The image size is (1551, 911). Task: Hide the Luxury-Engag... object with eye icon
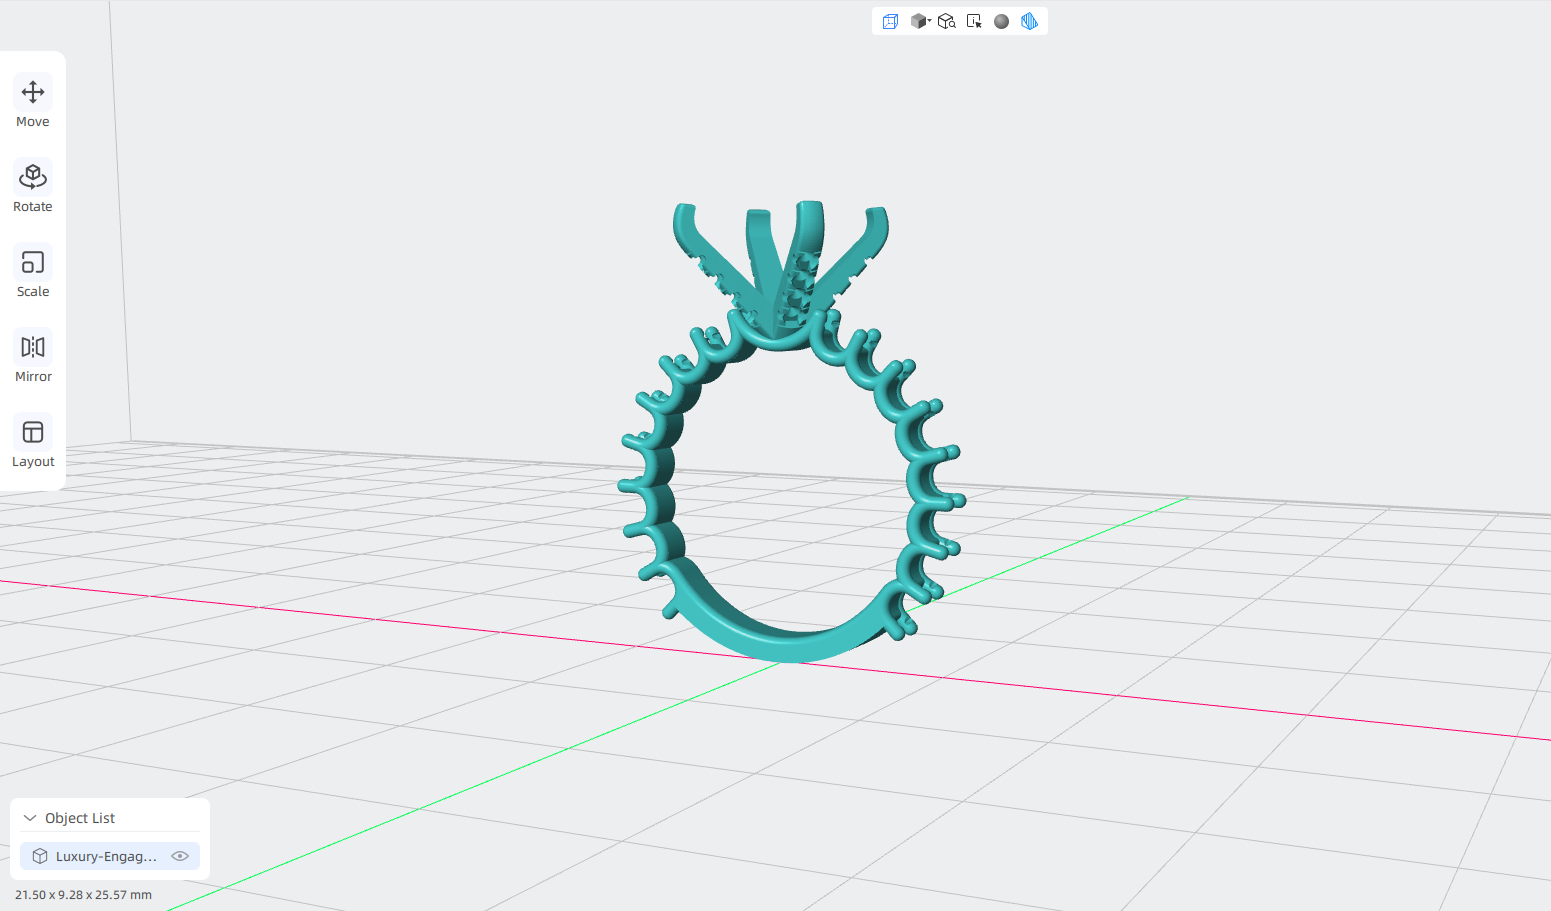[x=180, y=856]
